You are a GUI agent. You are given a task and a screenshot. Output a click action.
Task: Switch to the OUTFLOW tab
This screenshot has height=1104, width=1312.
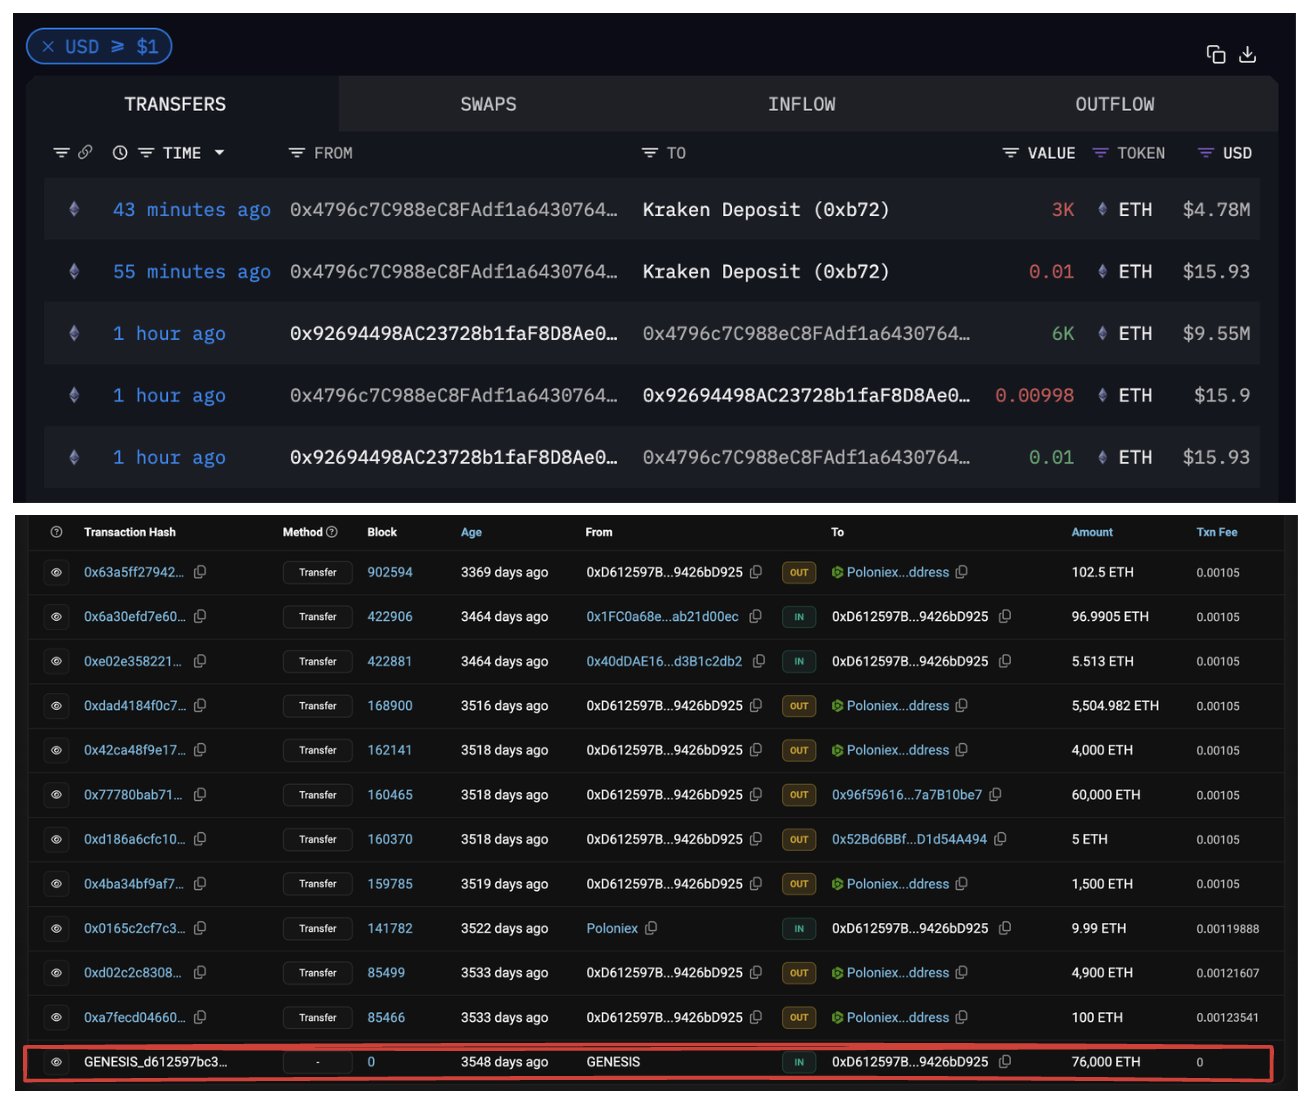coord(1114,104)
